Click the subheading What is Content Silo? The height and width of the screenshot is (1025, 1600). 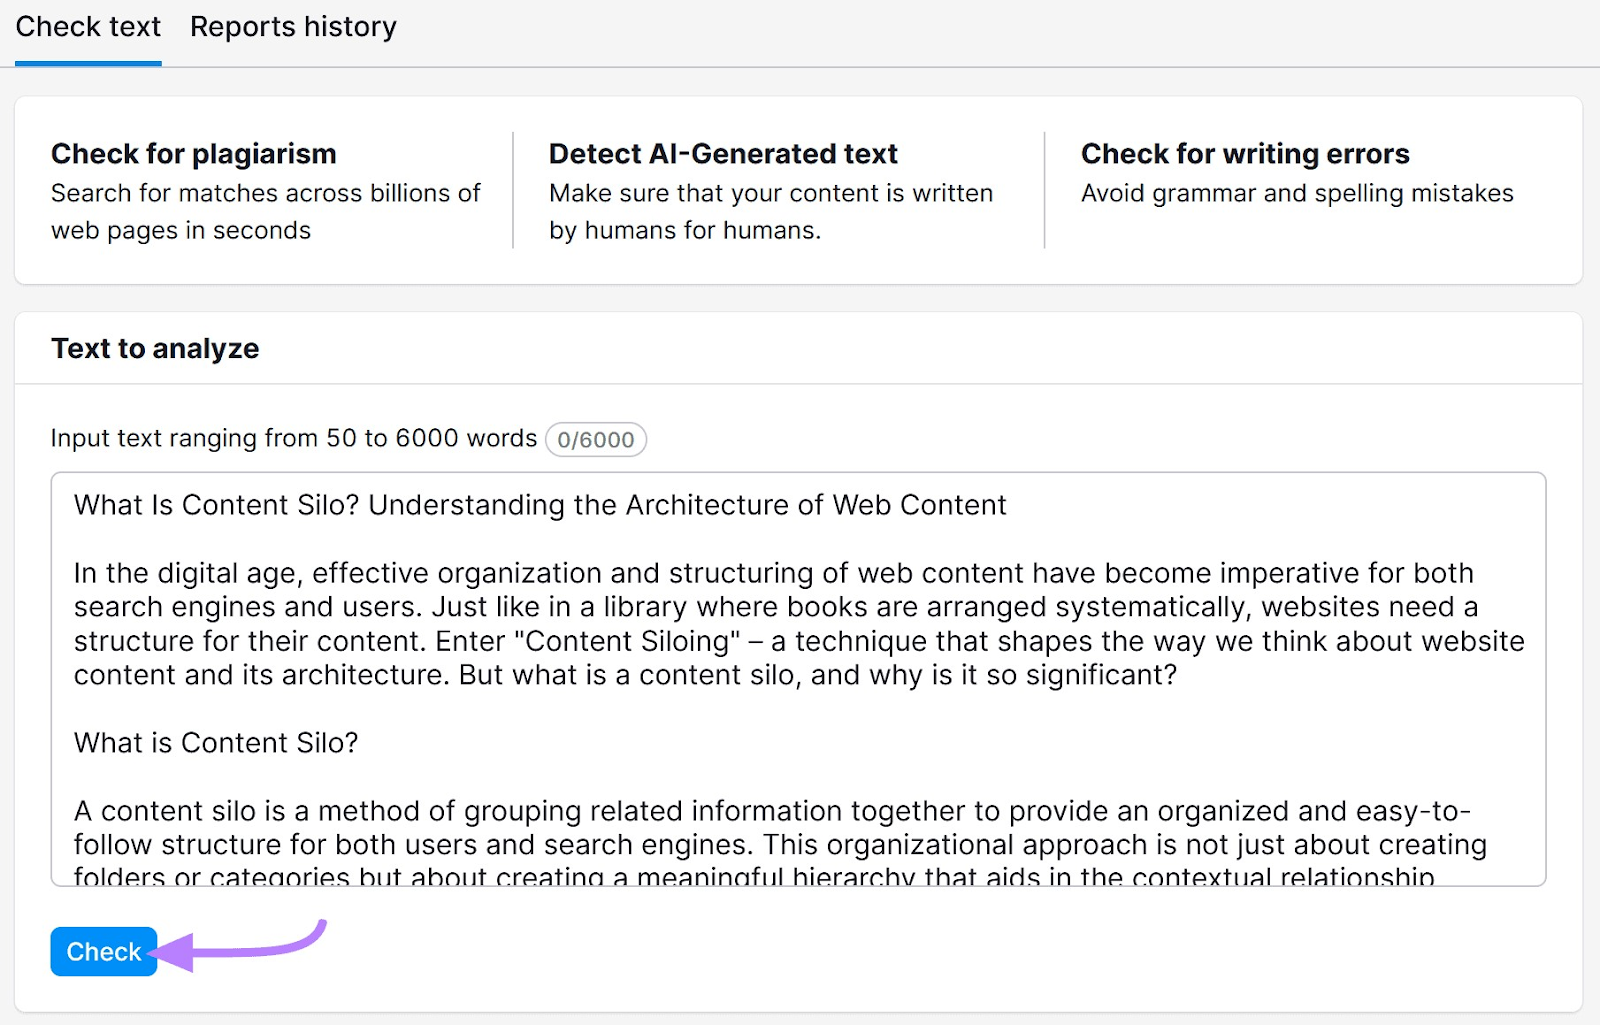point(214,743)
